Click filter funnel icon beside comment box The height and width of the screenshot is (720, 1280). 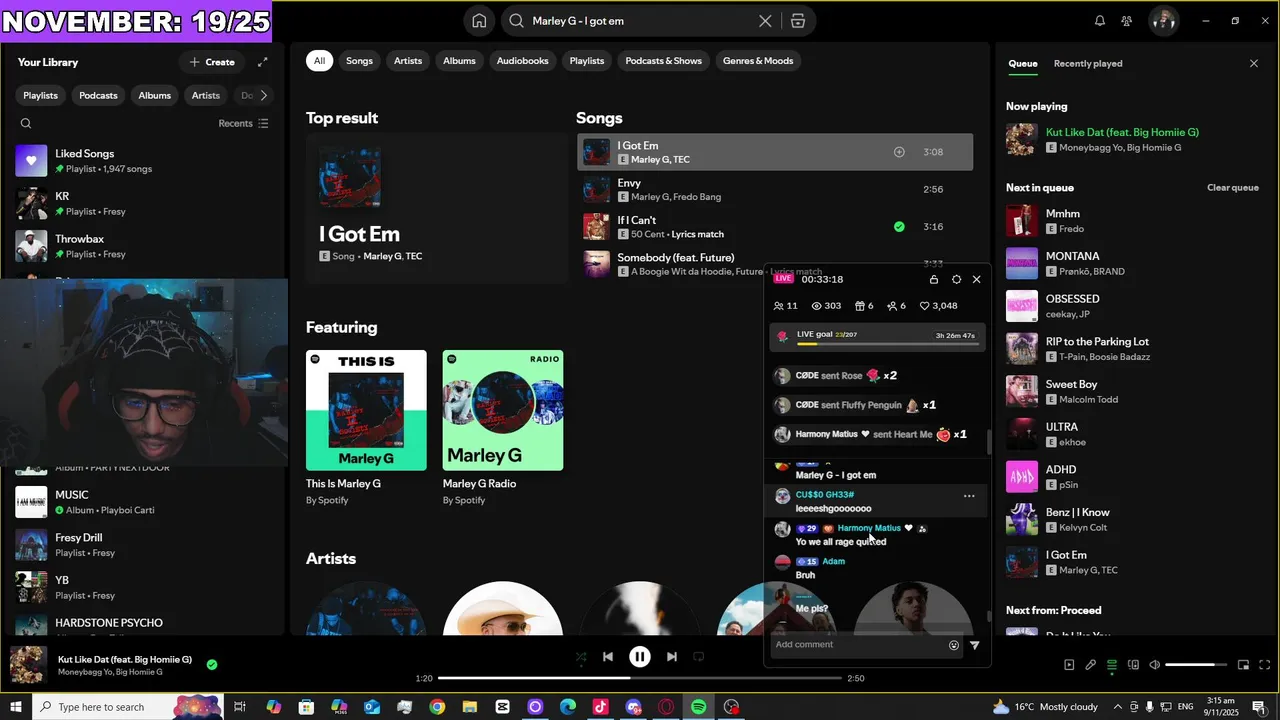pos(975,645)
